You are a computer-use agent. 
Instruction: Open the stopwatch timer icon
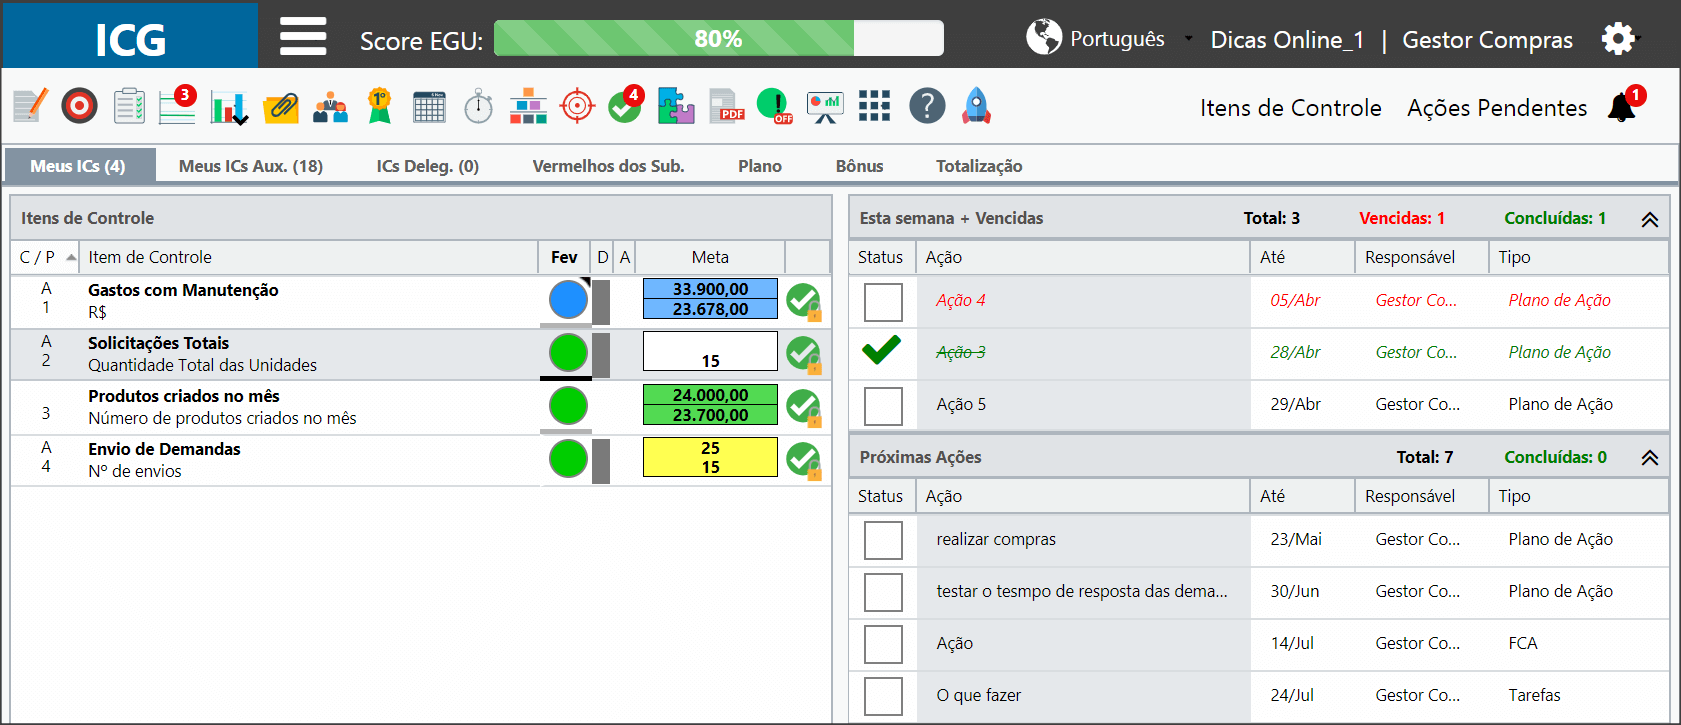[479, 105]
